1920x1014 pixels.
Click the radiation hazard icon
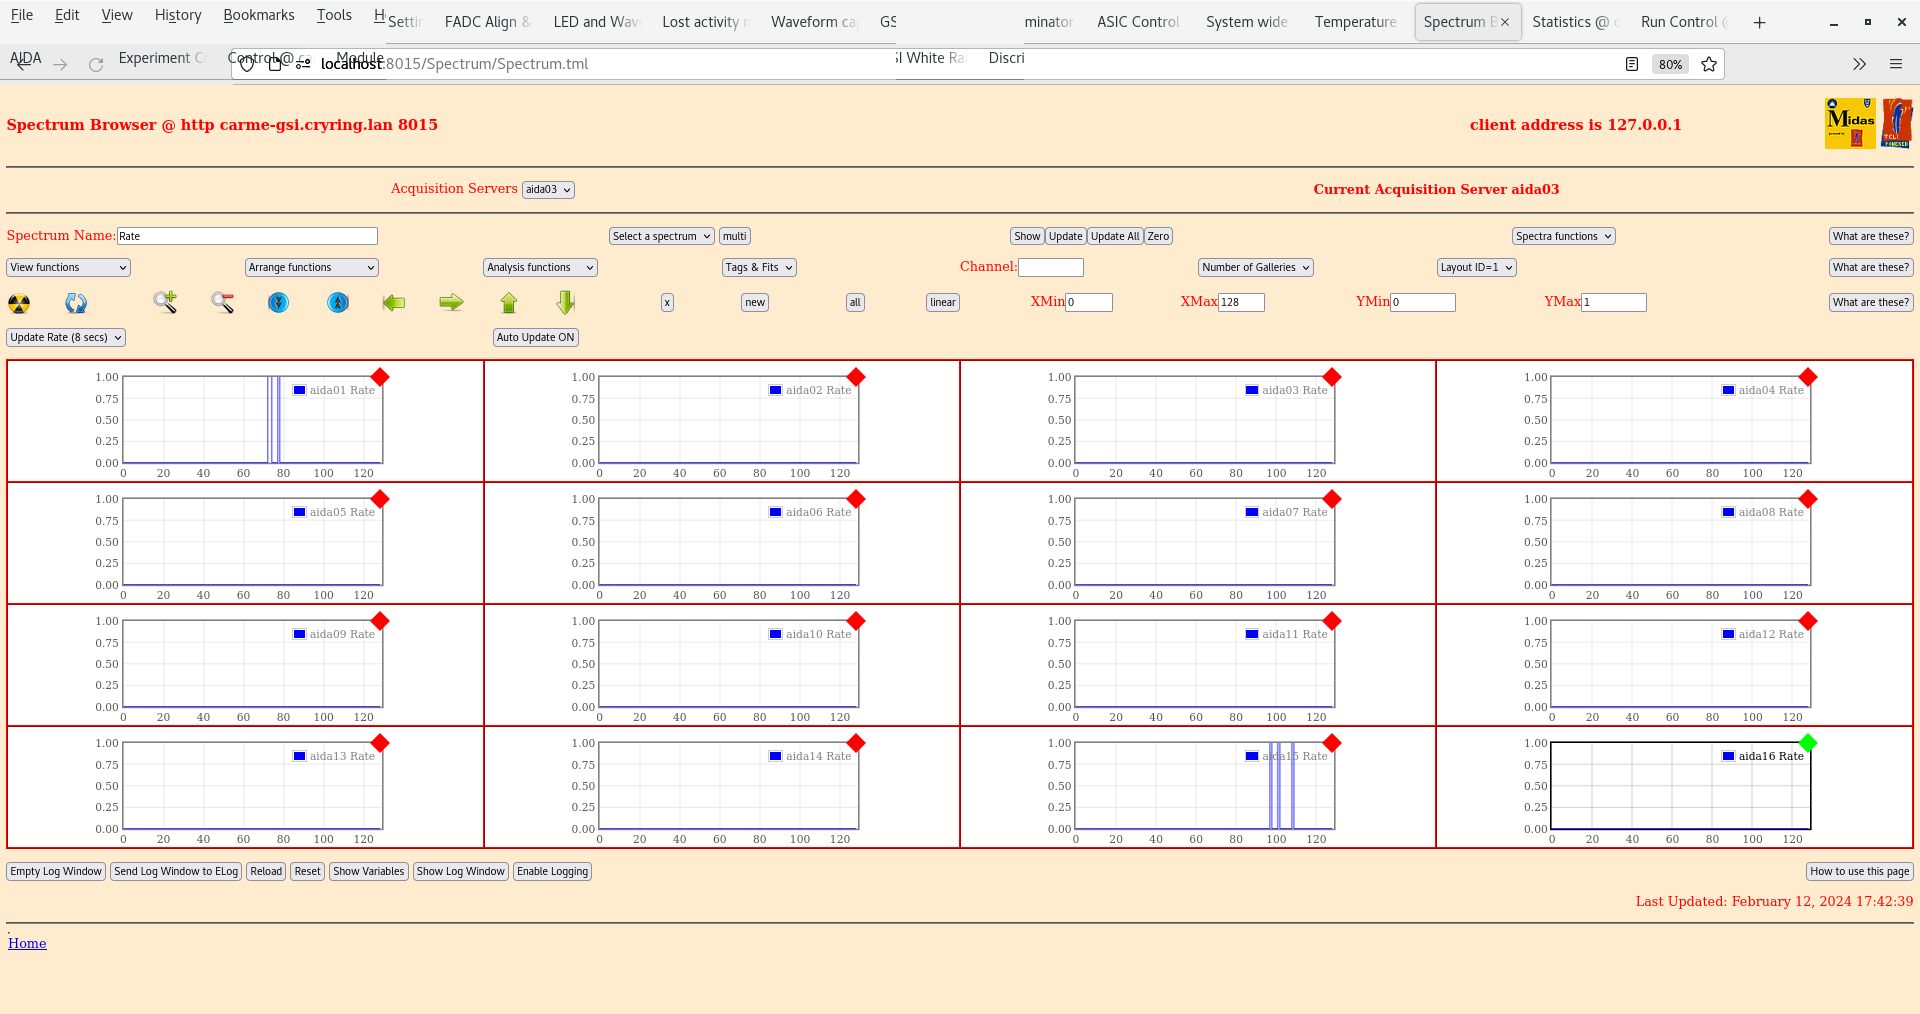pyautogui.click(x=19, y=303)
